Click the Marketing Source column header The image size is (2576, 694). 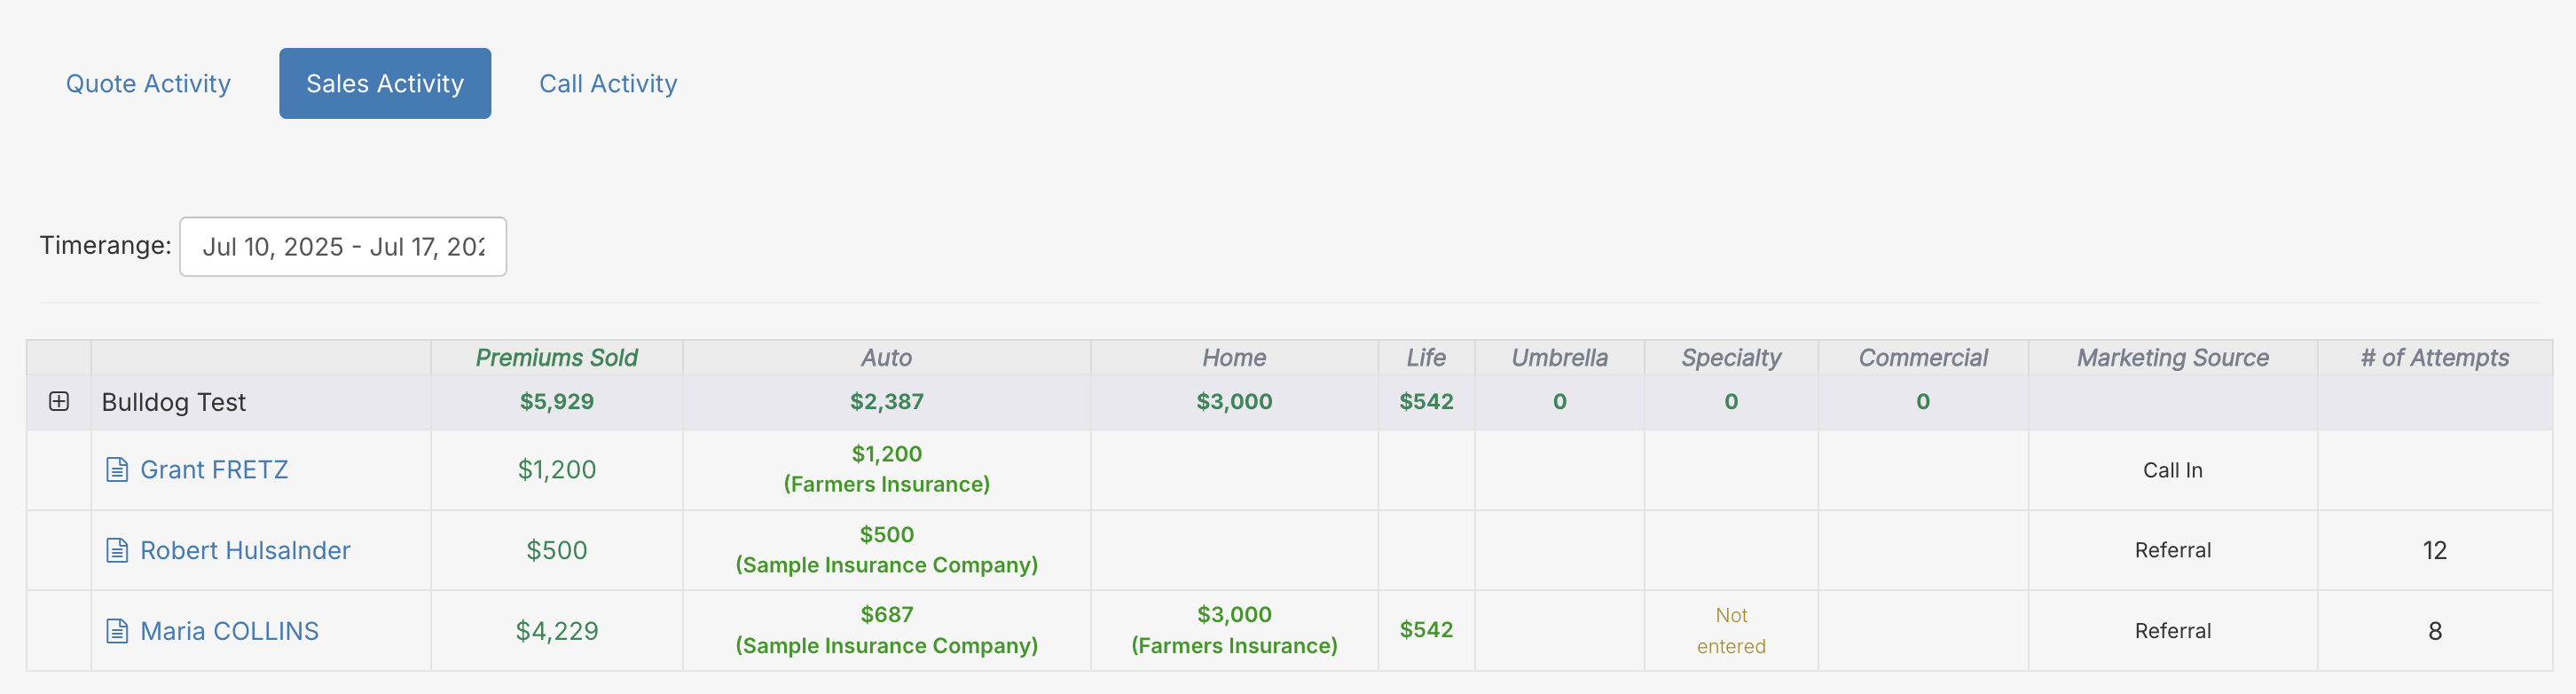(x=2172, y=358)
